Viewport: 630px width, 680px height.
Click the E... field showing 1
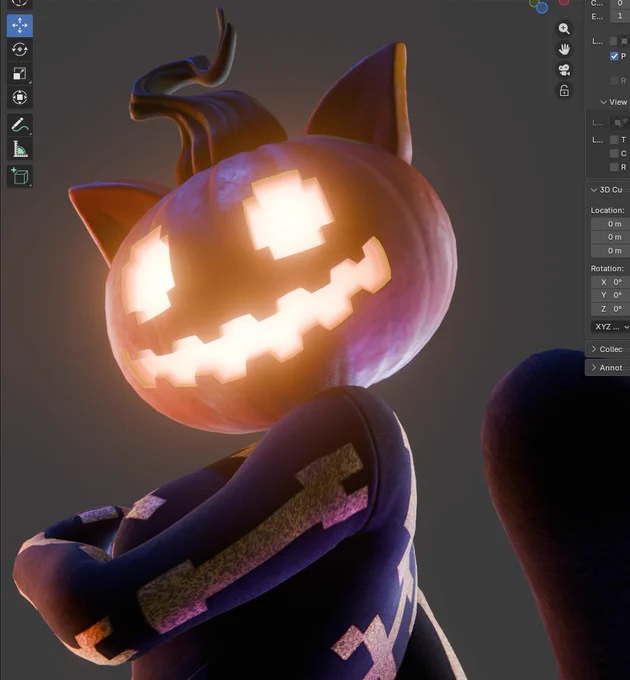(x=620, y=16)
